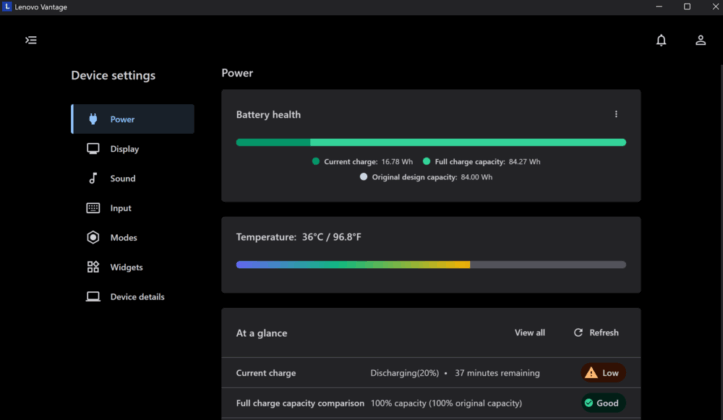The height and width of the screenshot is (420, 723).
Task: Click the Current charge row label
Action: point(266,373)
